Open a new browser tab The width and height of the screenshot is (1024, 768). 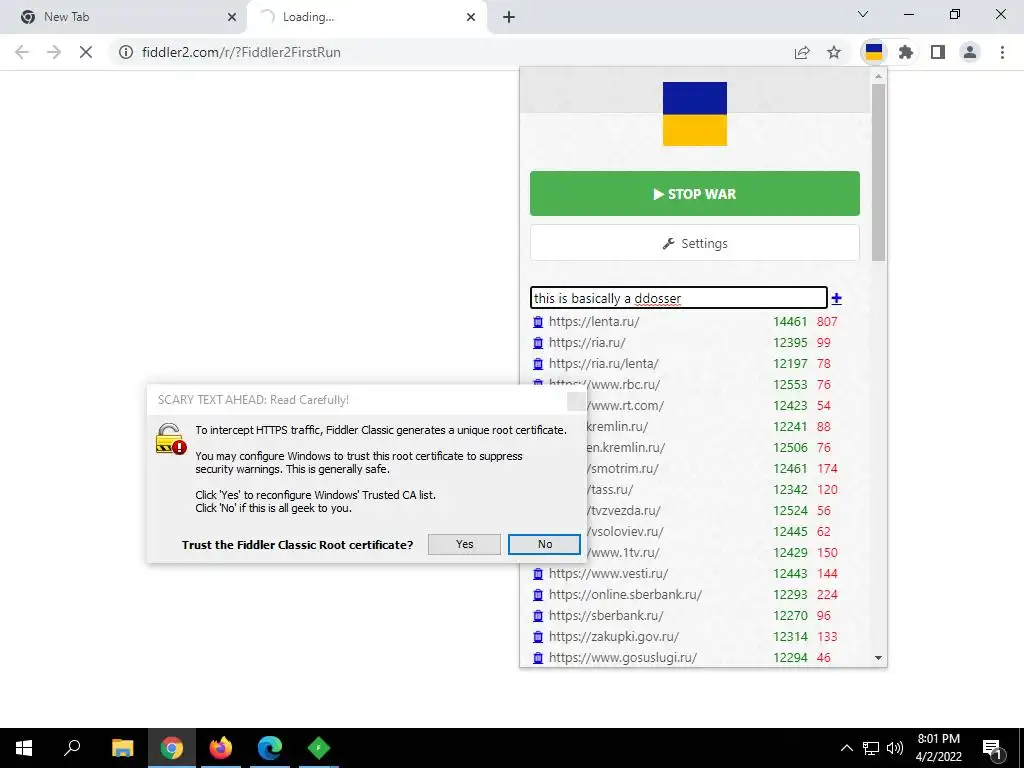509,17
